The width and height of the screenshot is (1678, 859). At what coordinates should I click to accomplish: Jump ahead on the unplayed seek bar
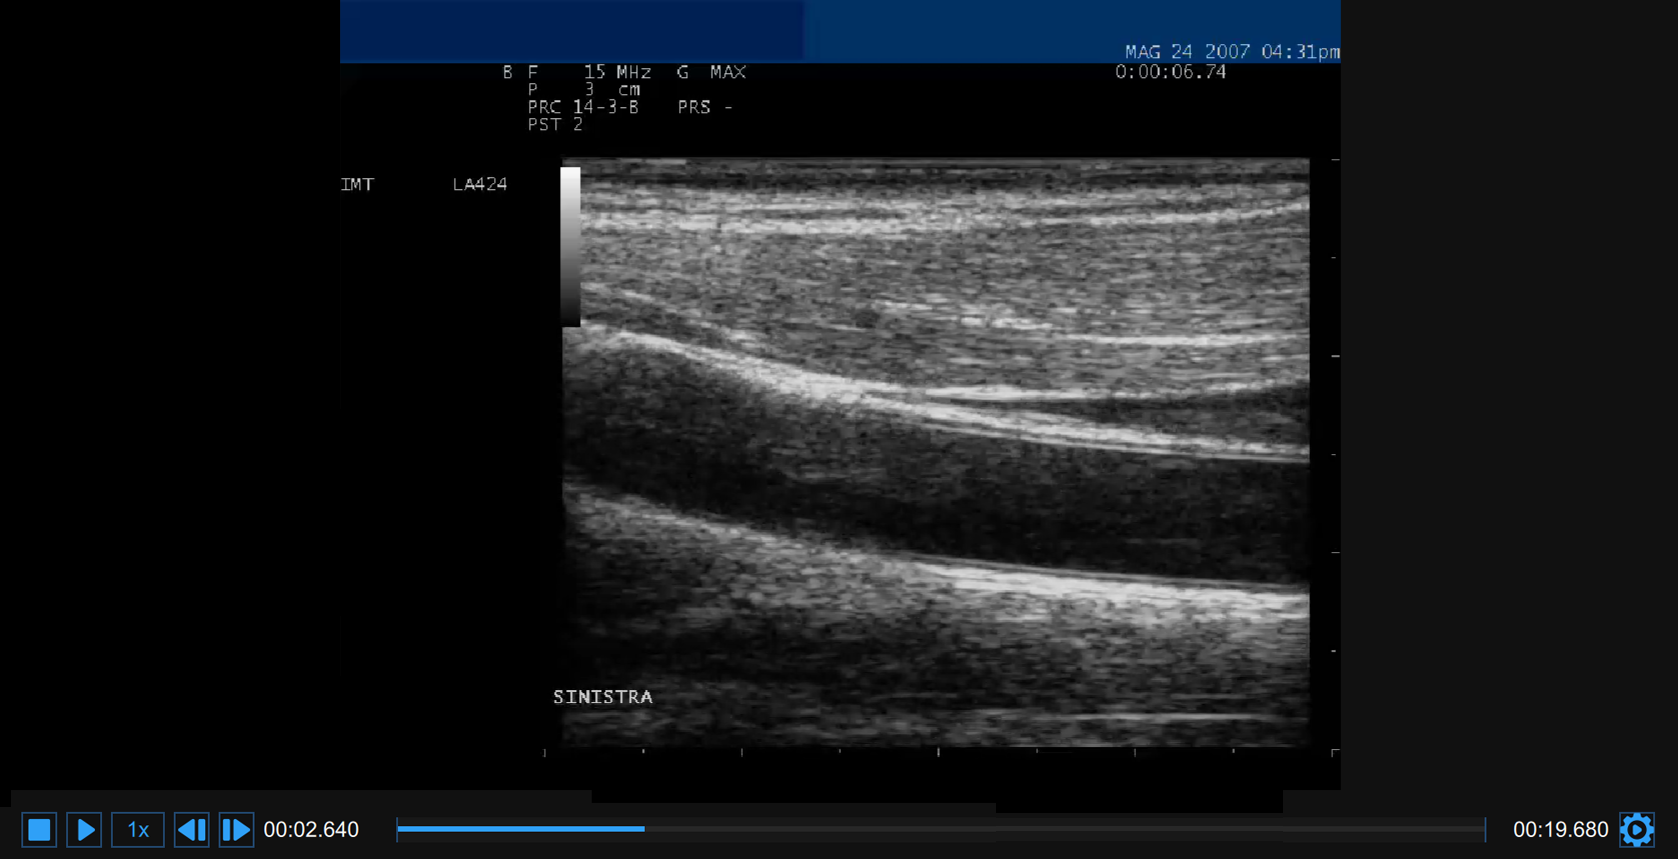(x=1060, y=829)
